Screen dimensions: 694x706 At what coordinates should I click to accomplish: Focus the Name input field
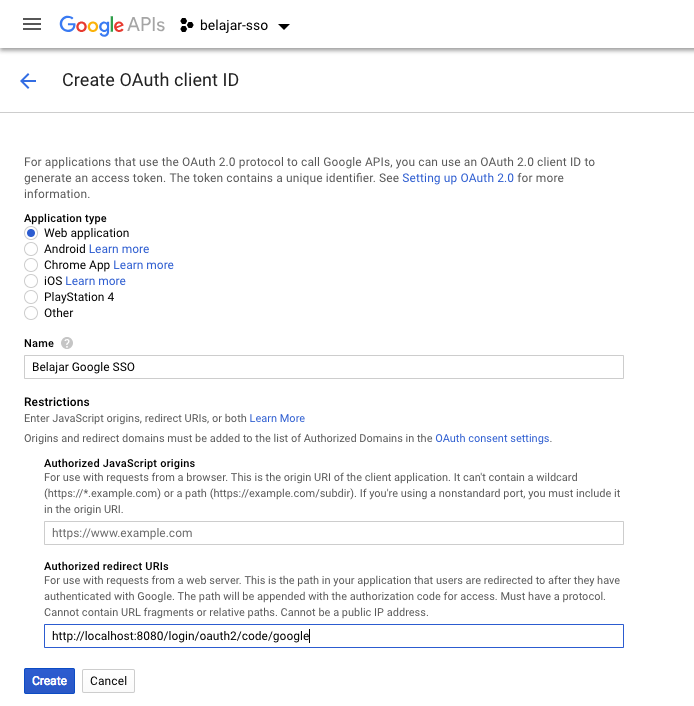pos(324,367)
